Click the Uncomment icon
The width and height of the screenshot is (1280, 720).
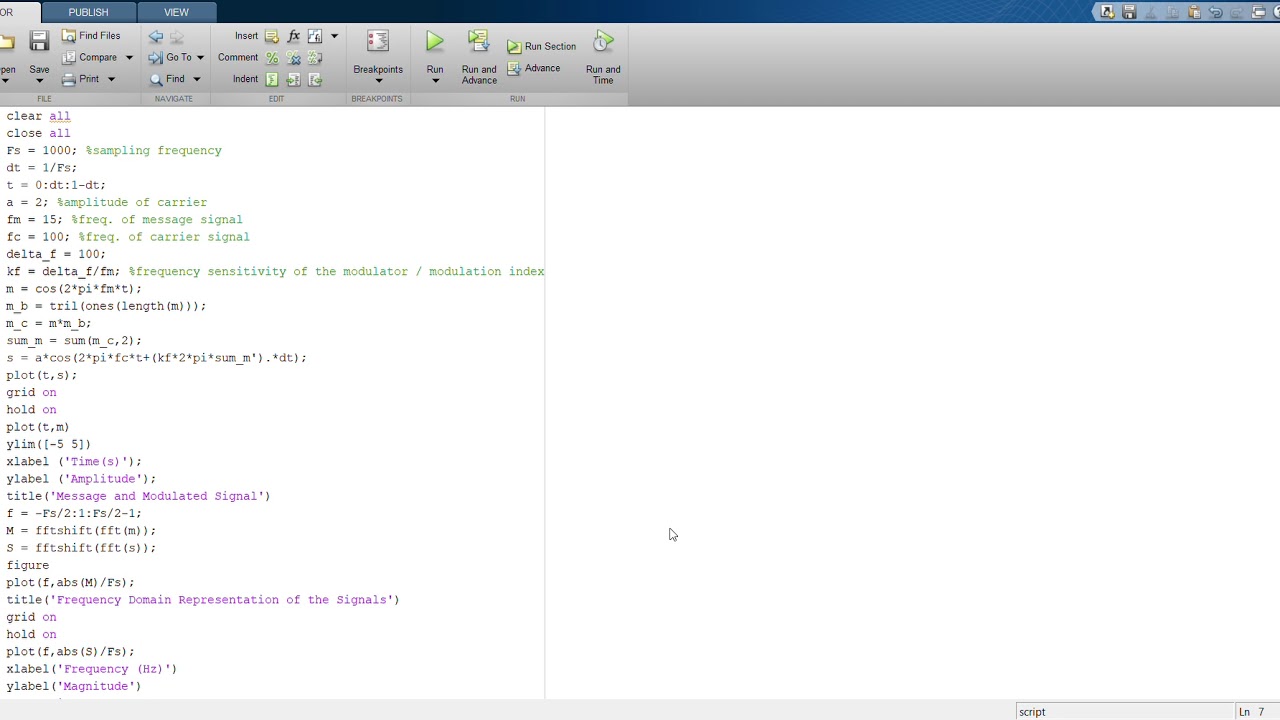pos(293,58)
